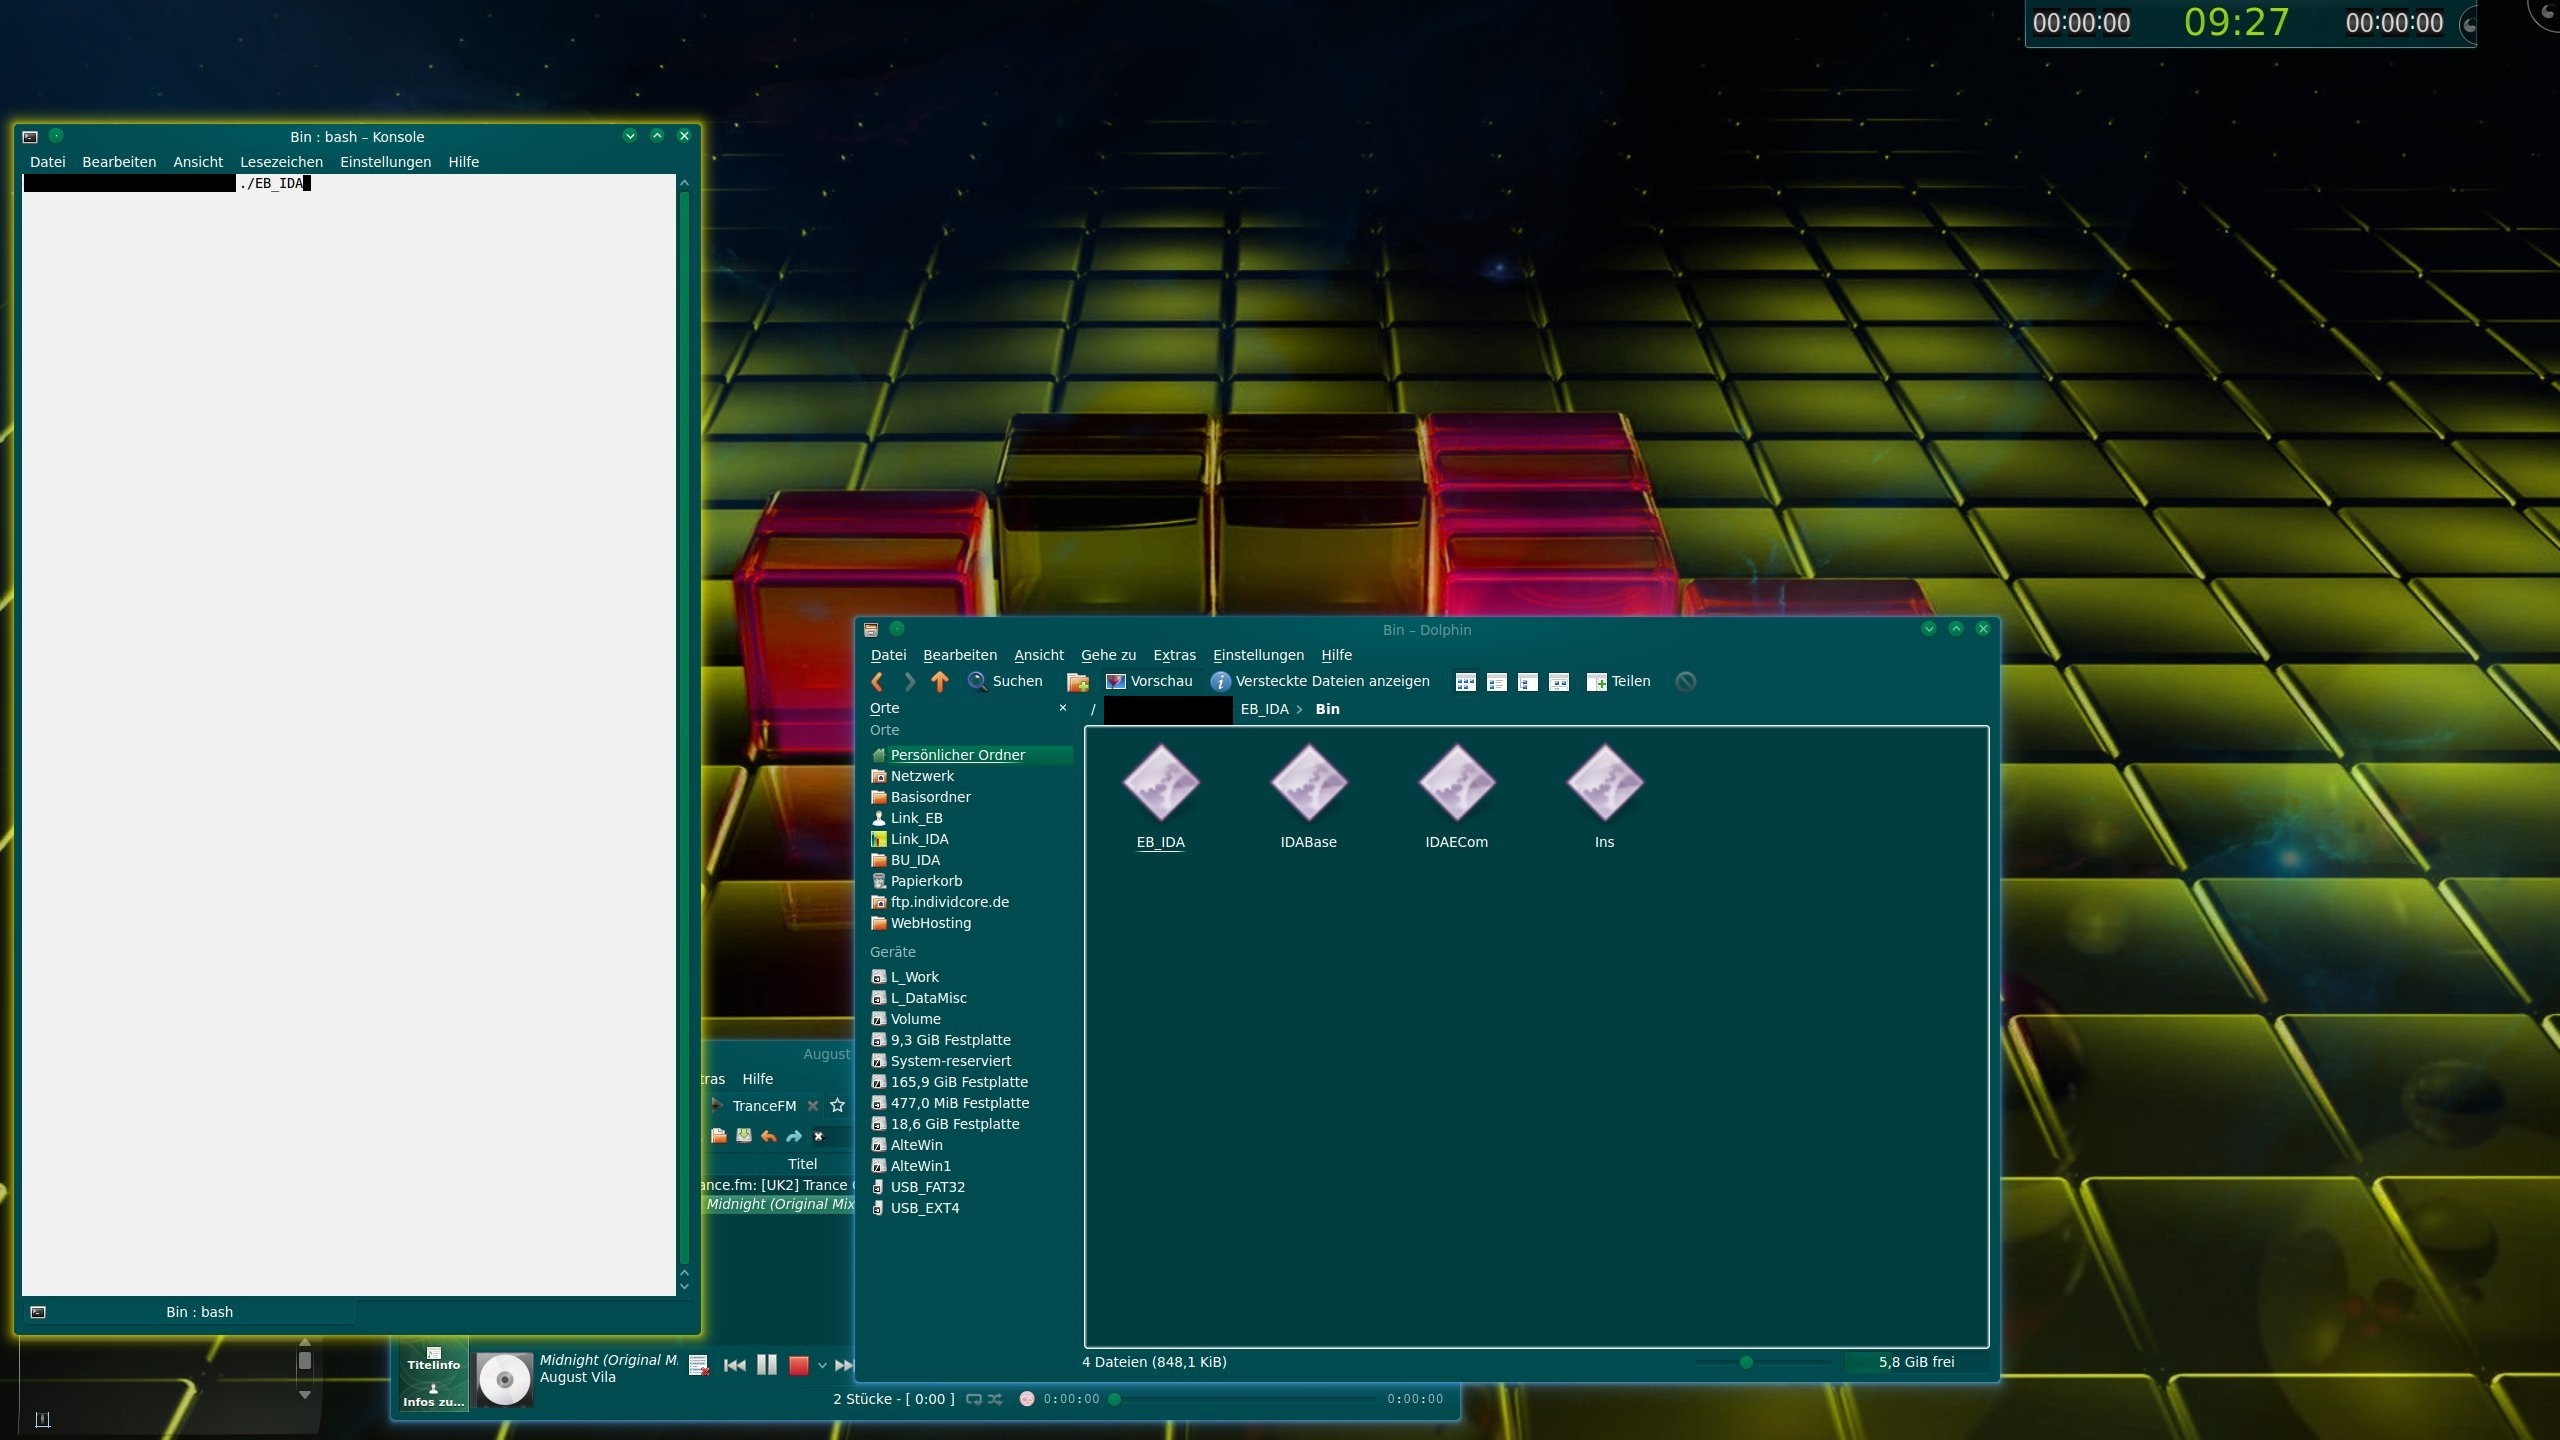The height and width of the screenshot is (1440, 2560).
Task: Enable shuffle mode in the media player
Action: pos(994,1399)
